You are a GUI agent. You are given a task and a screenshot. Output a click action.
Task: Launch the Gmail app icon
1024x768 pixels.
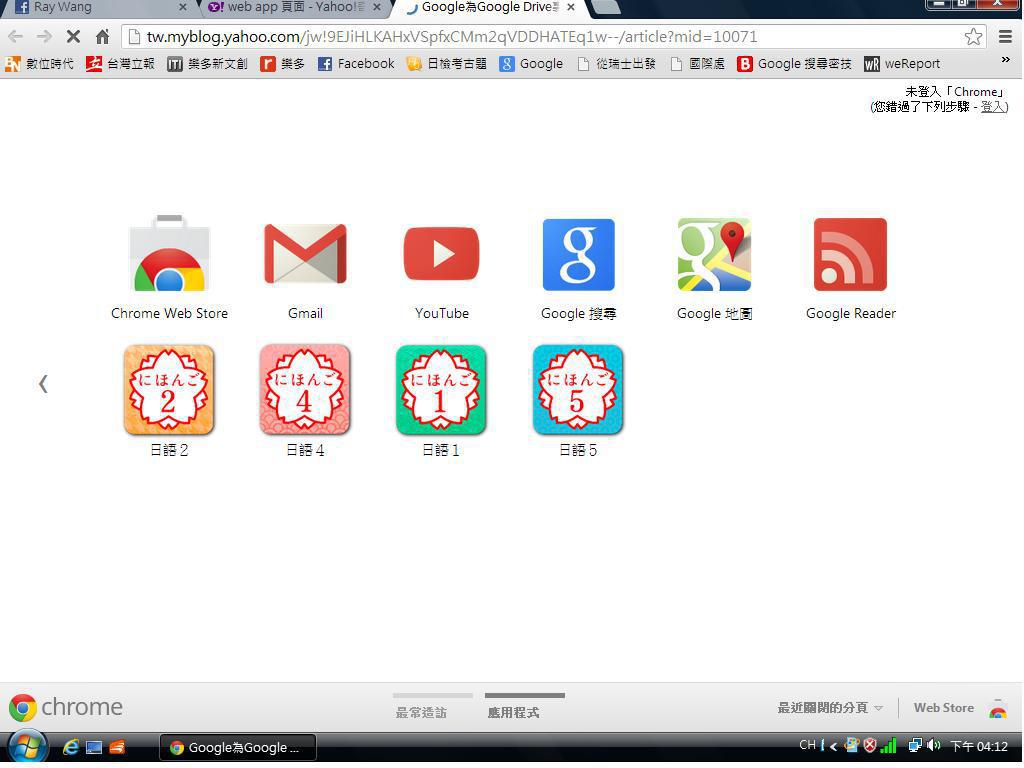point(305,254)
